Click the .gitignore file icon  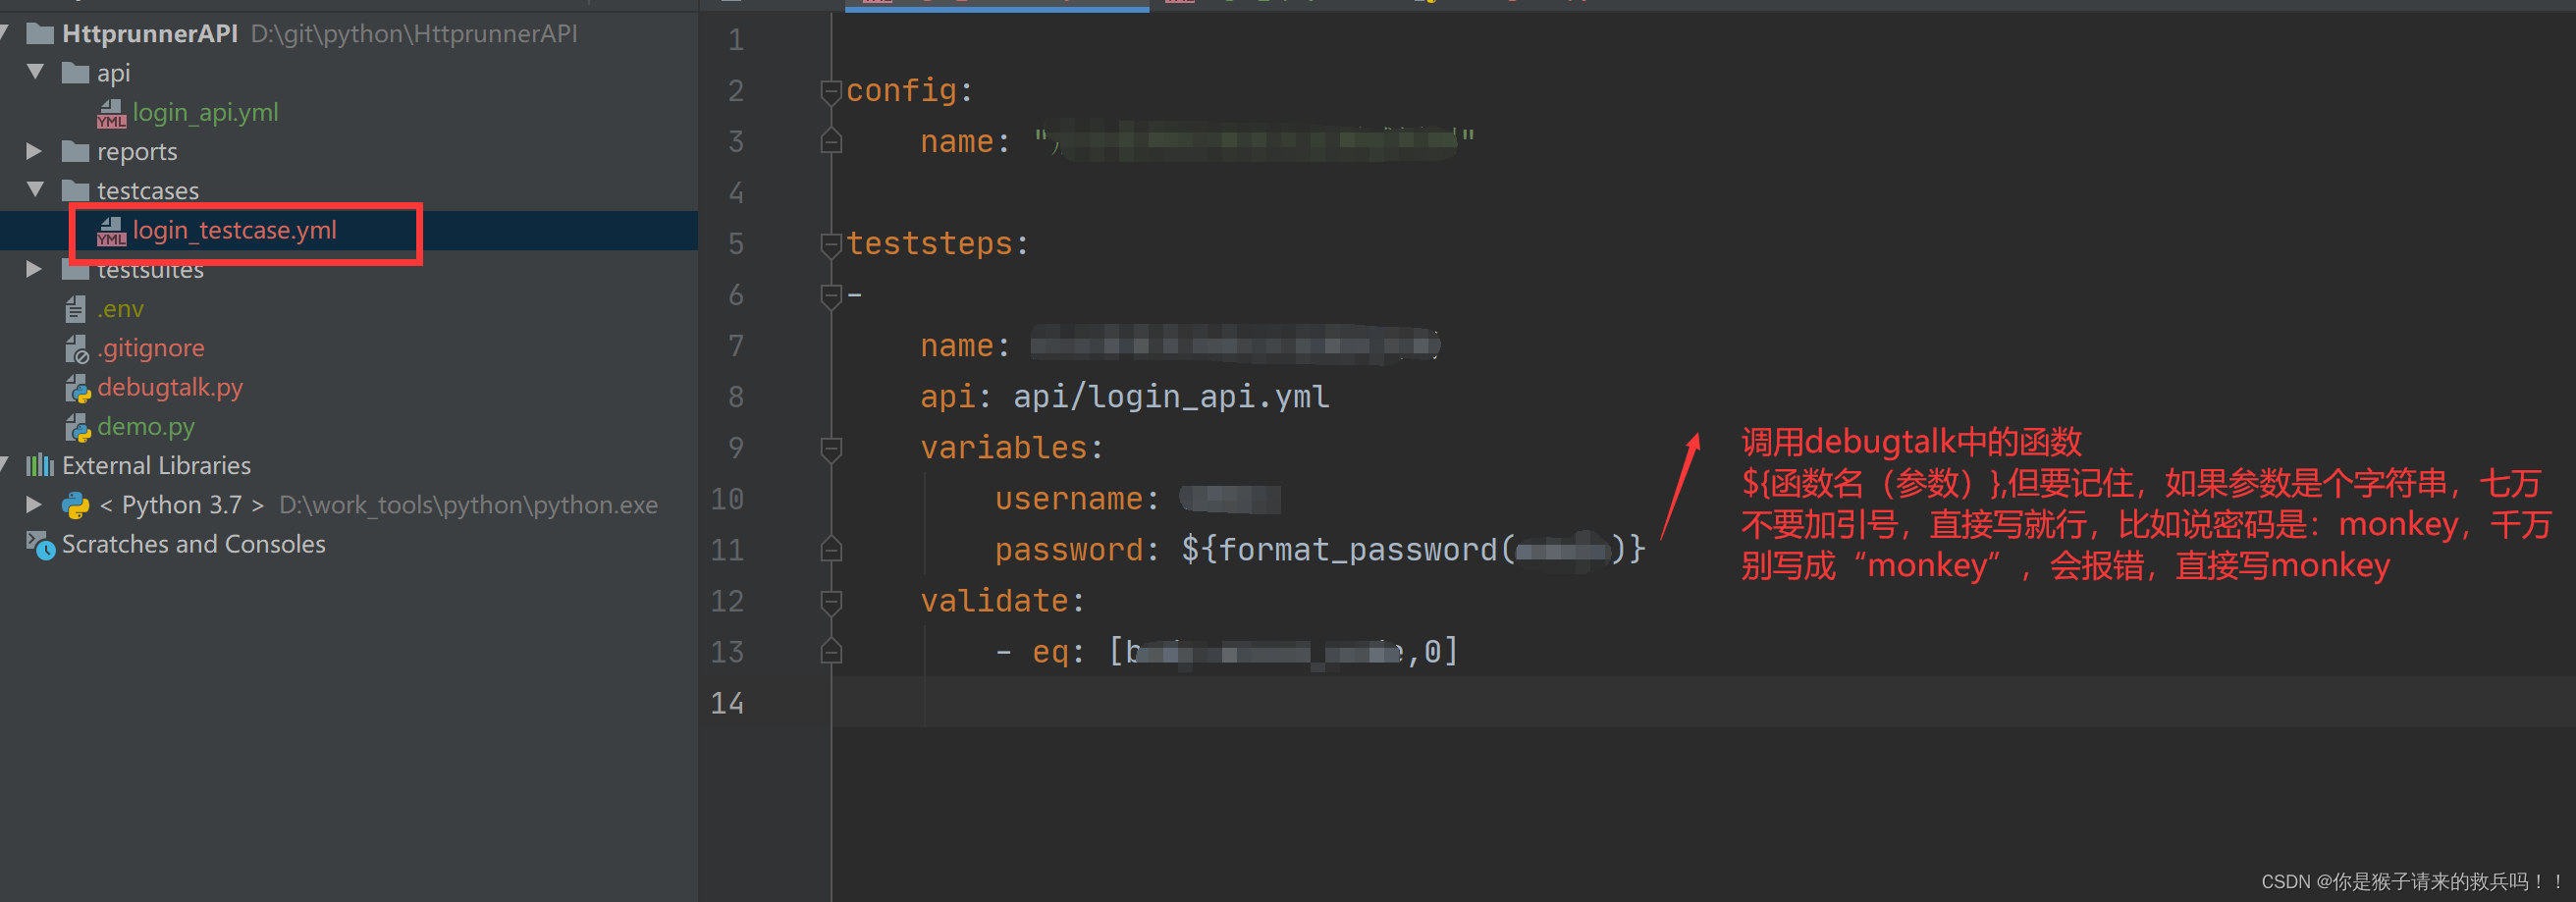(77, 348)
